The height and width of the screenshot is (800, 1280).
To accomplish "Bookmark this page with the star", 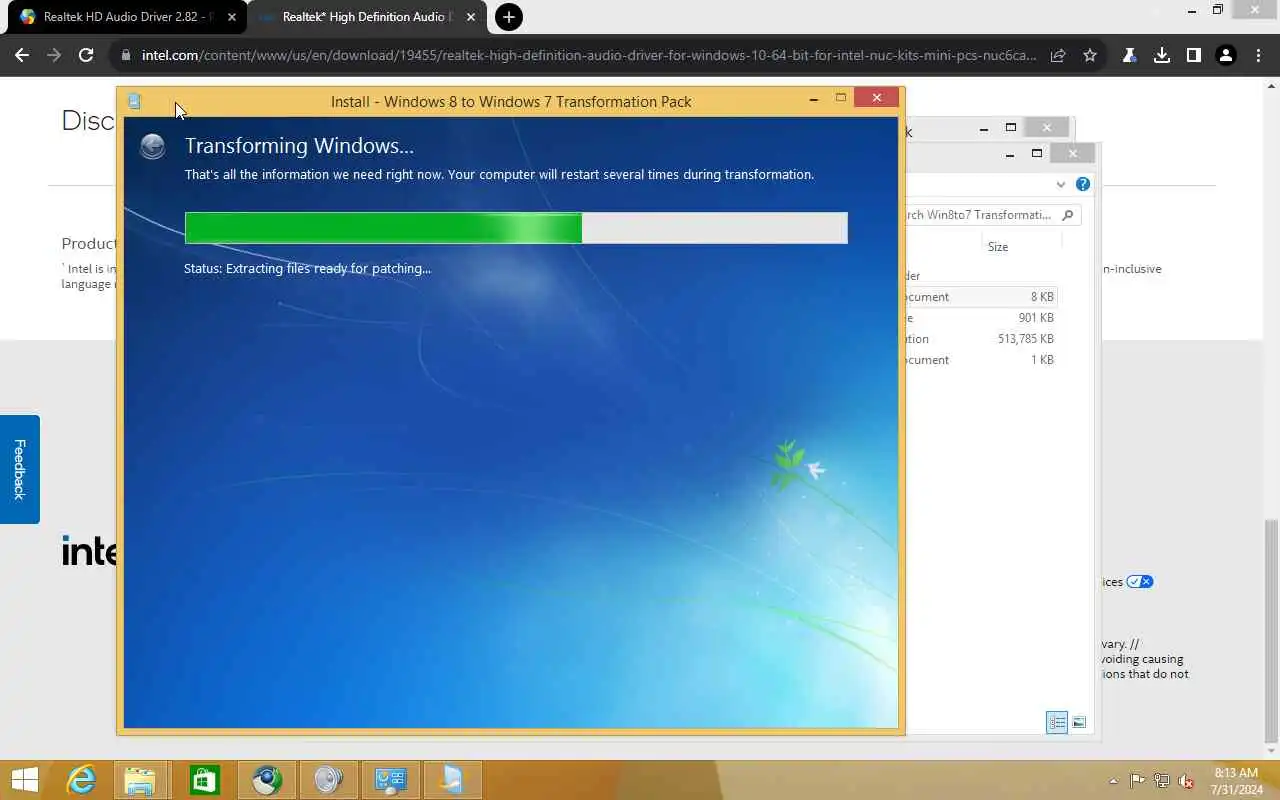I will tap(1090, 56).
